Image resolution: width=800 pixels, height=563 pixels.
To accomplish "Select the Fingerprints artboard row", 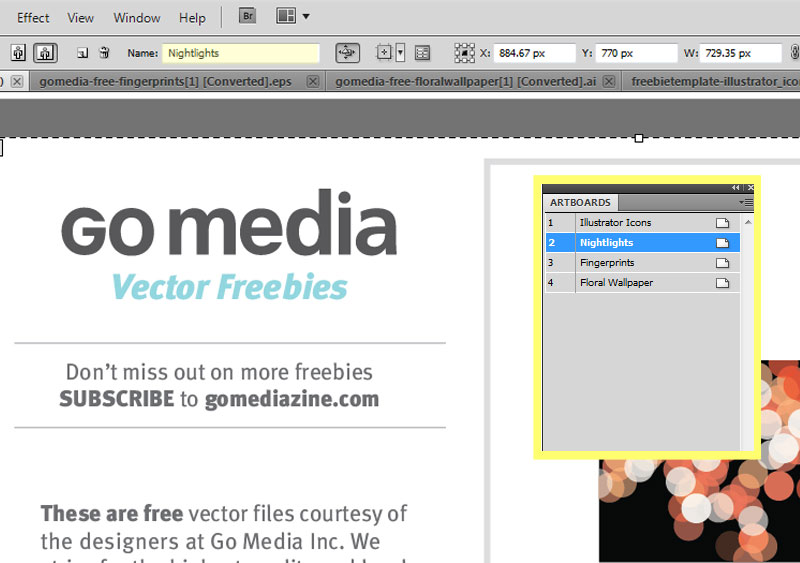I will point(643,262).
